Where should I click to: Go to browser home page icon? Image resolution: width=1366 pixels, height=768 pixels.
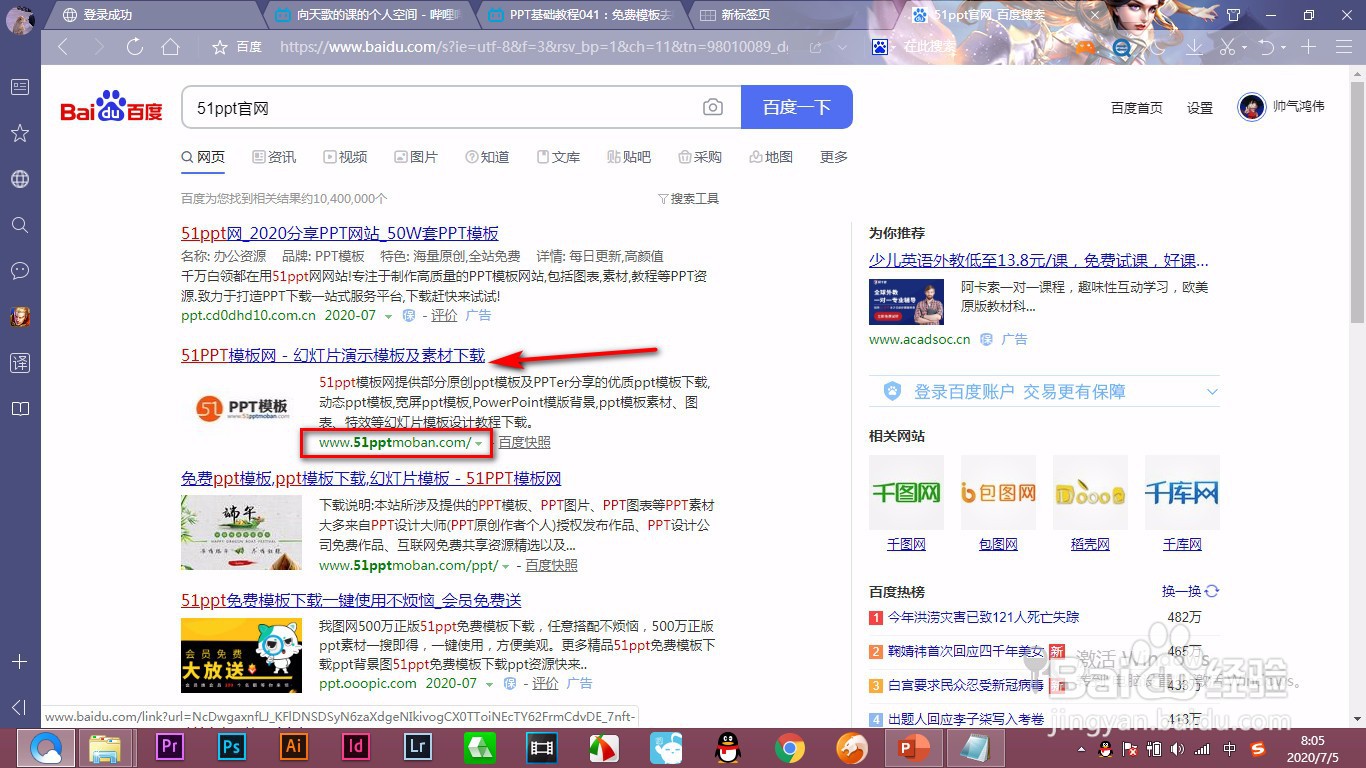(x=171, y=47)
